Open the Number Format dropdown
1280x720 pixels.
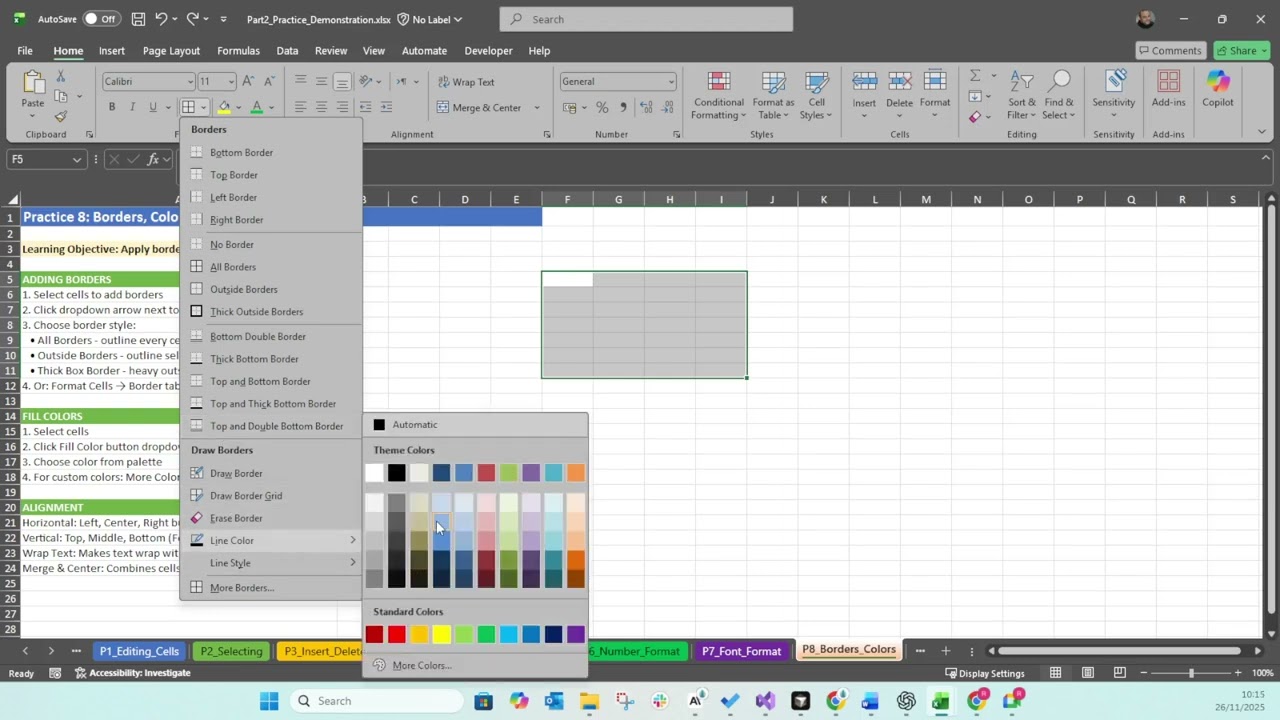tap(671, 82)
